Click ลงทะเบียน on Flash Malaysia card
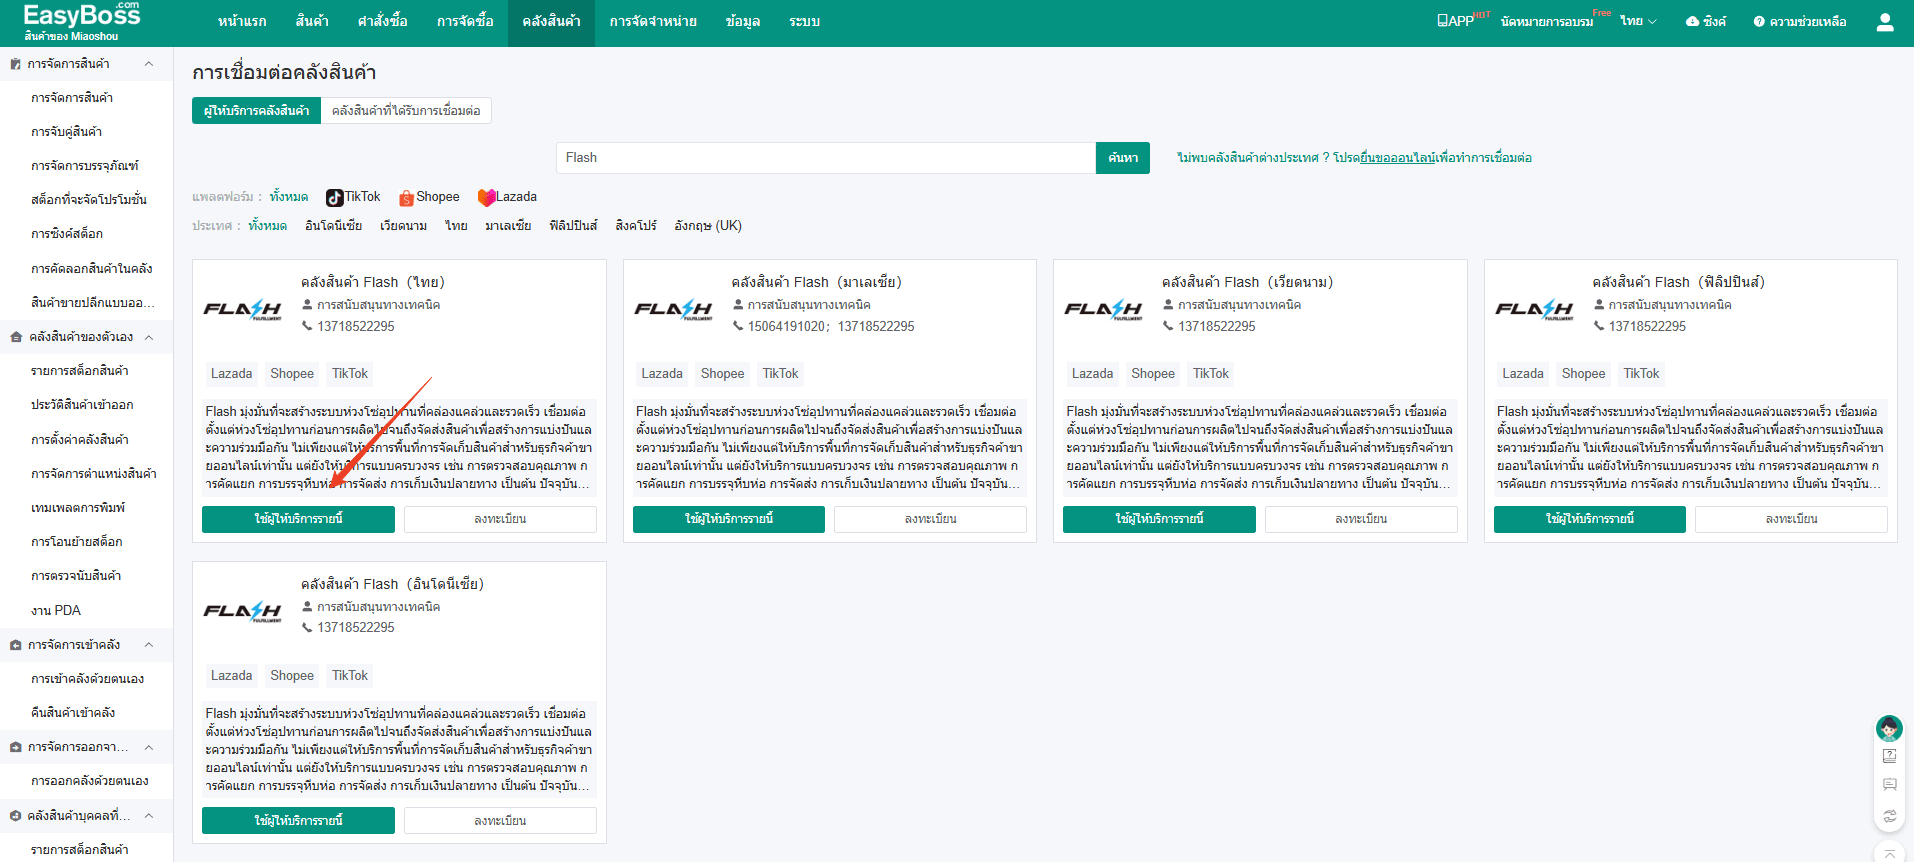Image resolution: width=1914 pixels, height=862 pixels. (x=930, y=519)
